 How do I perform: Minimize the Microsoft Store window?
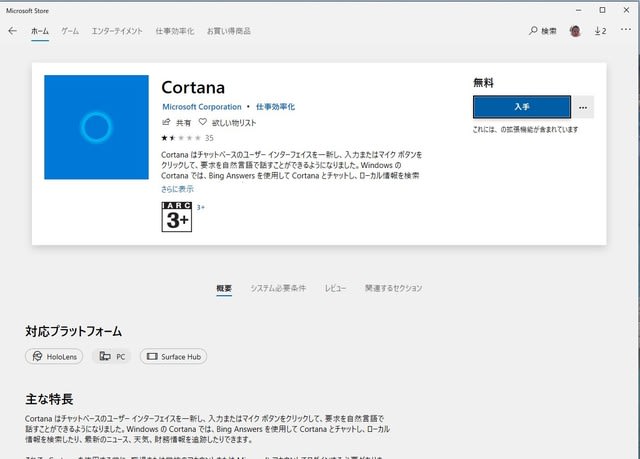(x=578, y=10)
